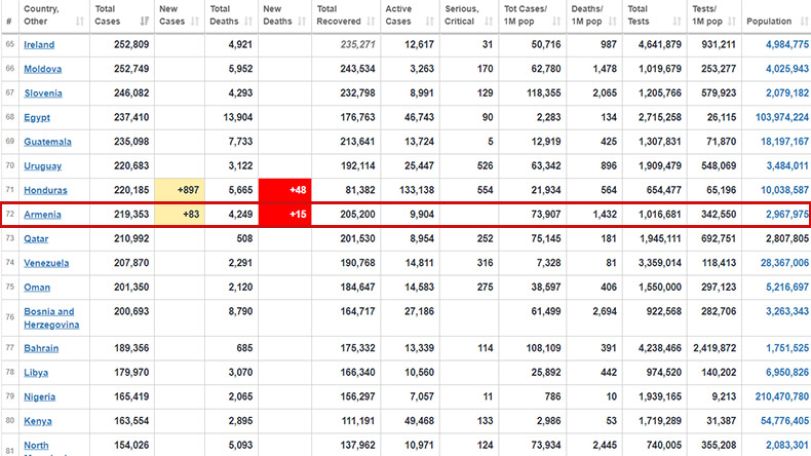
Task: Click Tot Cases/1M pop sort icon
Action: coord(557,21)
